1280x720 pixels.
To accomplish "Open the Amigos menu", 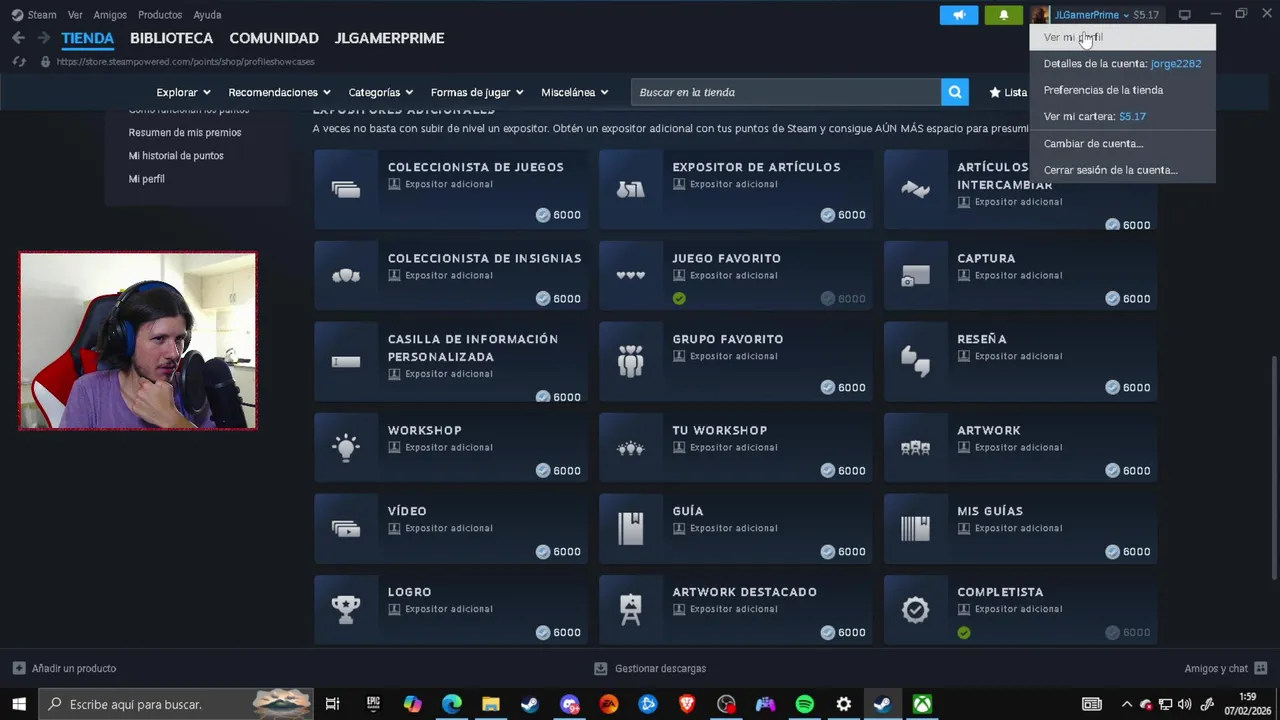I will [110, 15].
